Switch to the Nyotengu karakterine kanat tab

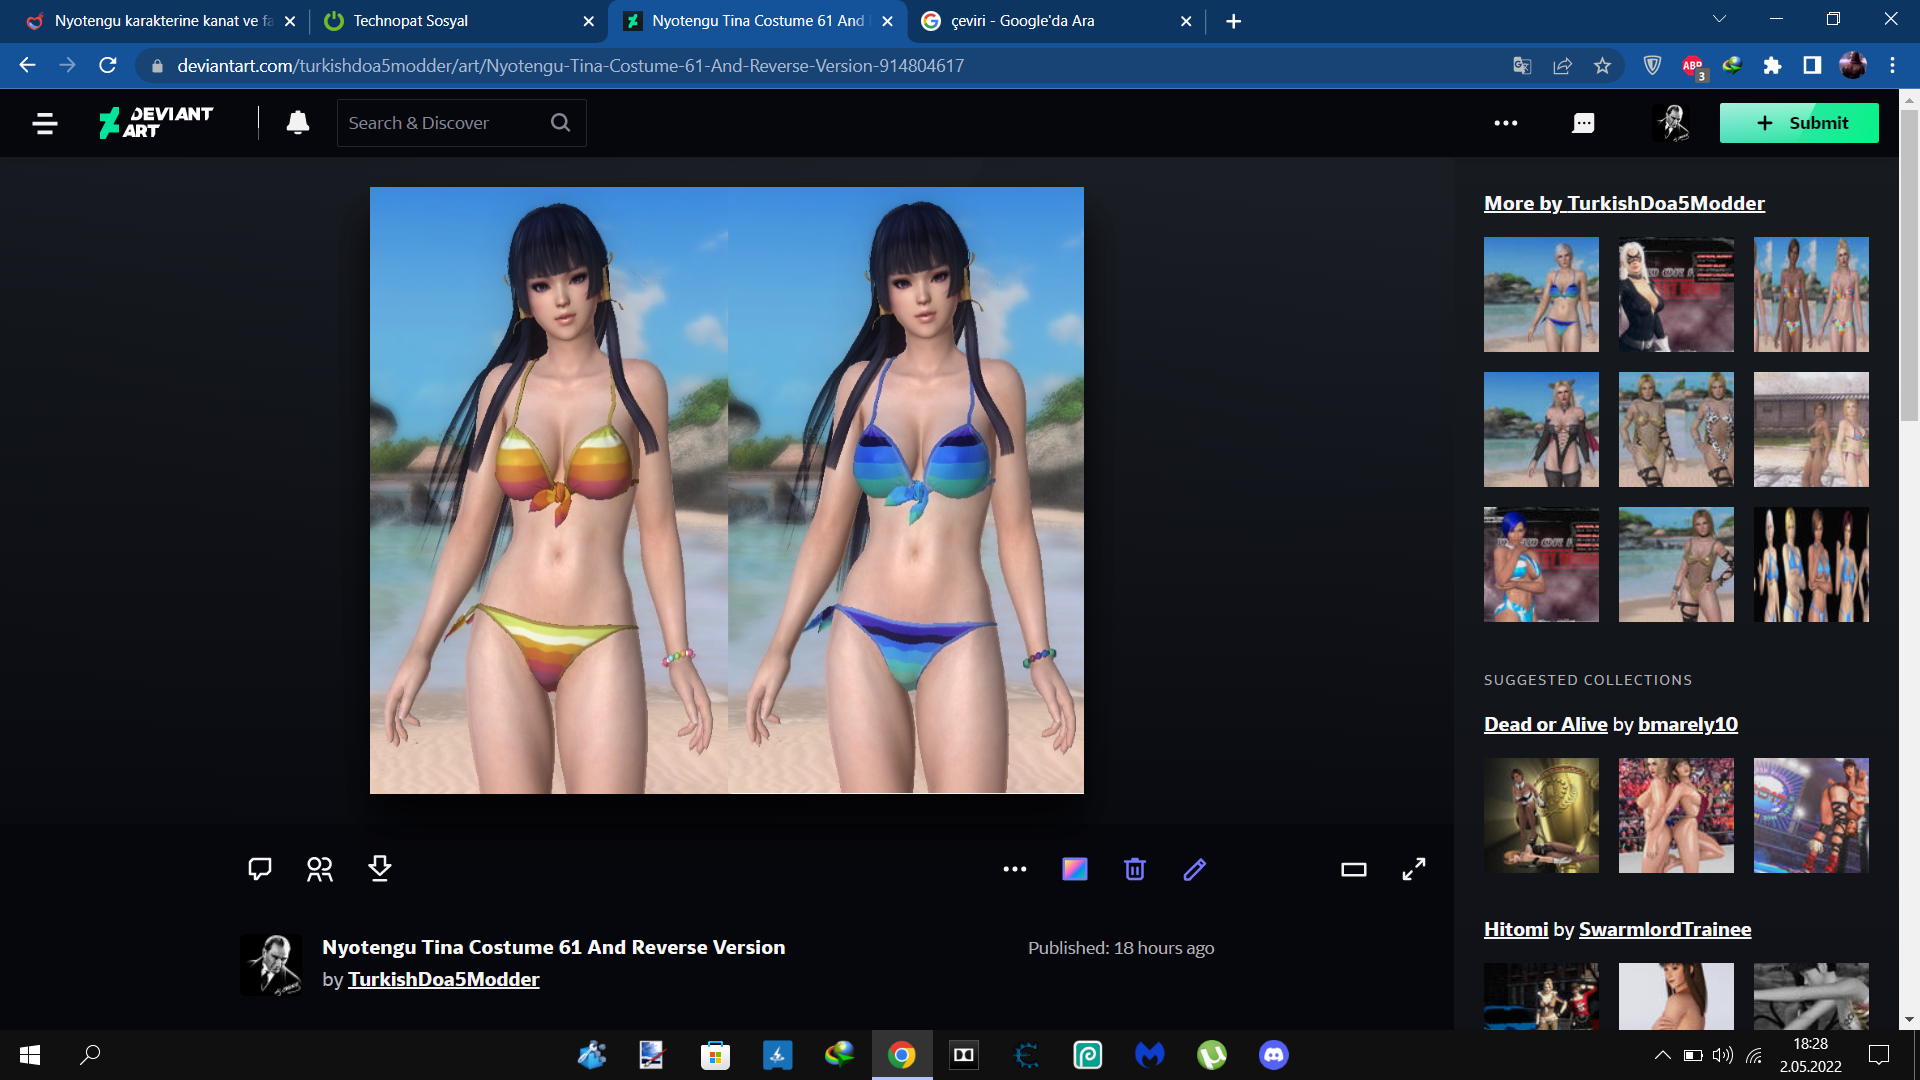[160, 21]
